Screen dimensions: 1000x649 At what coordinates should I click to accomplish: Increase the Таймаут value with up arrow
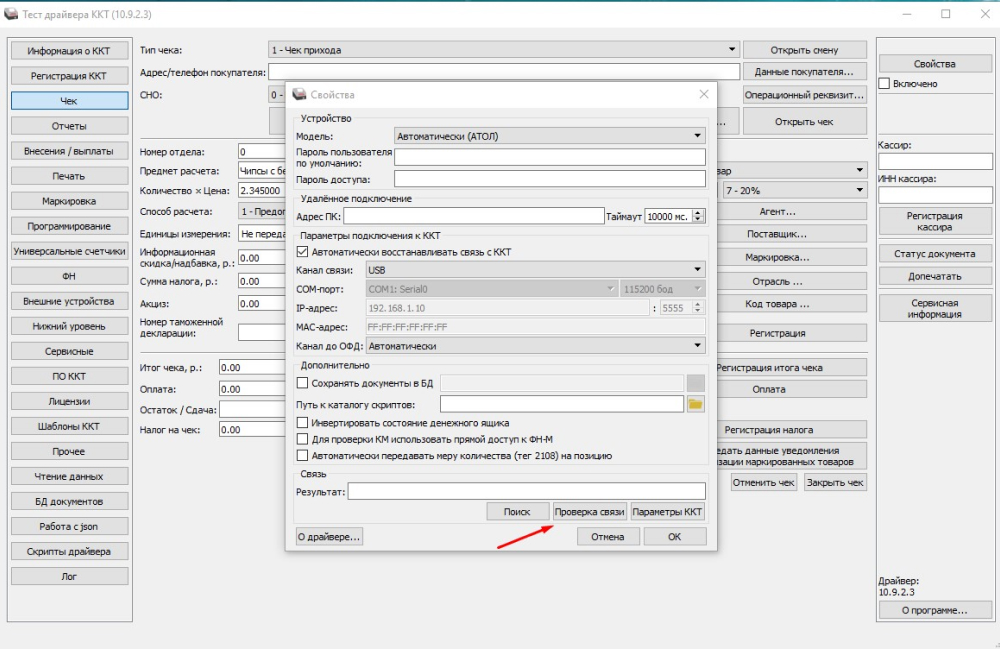coord(698,213)
